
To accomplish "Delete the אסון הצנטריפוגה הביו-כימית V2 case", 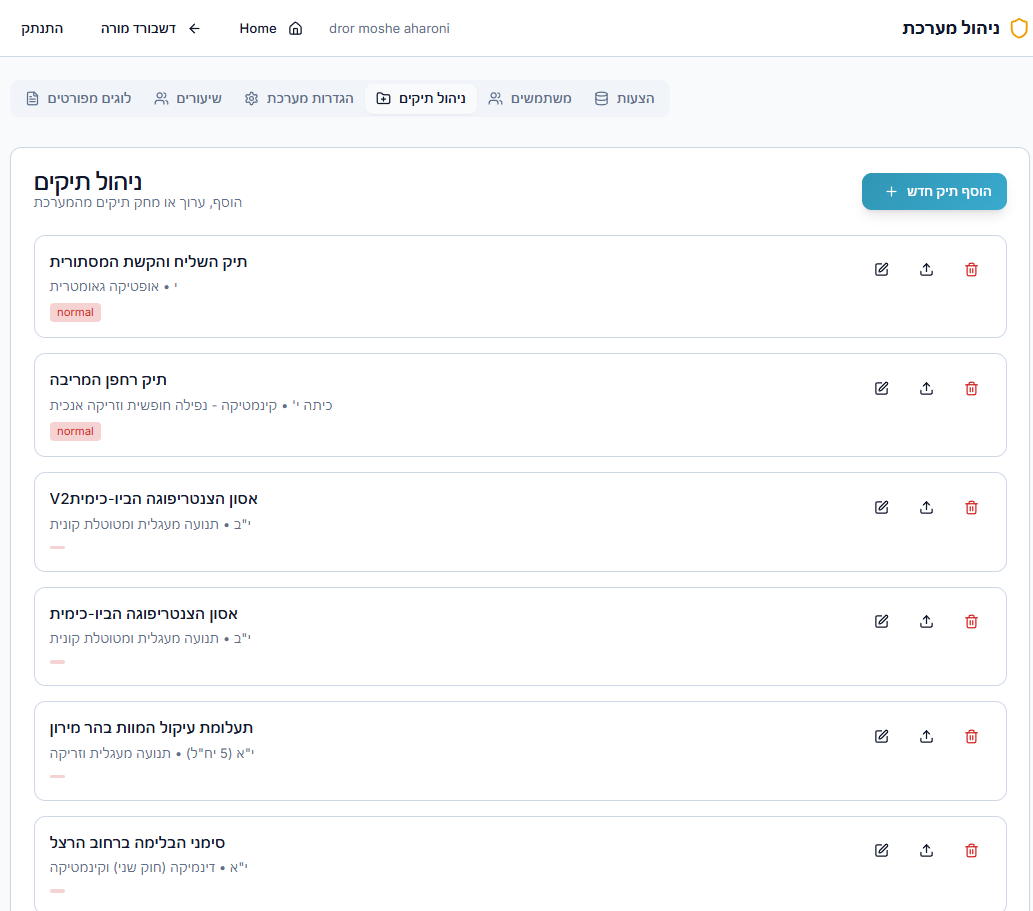I will 971,507.
